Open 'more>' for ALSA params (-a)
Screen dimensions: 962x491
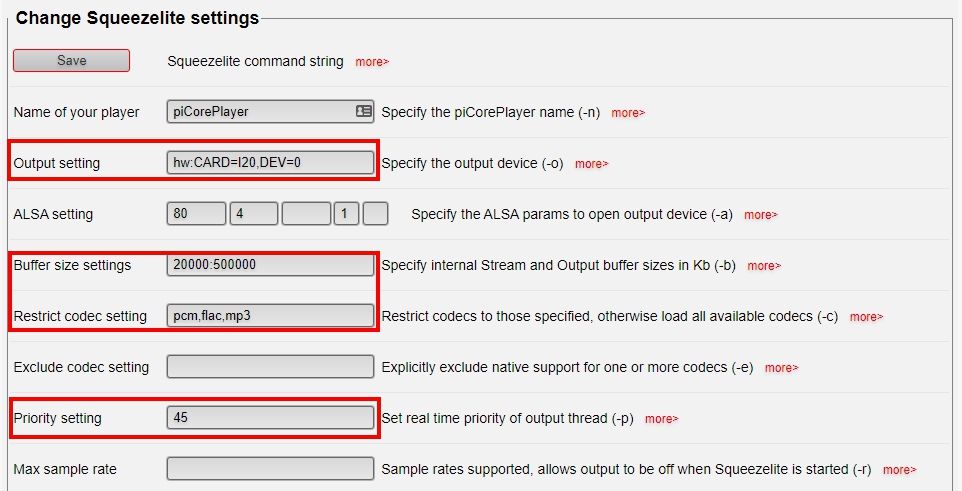click(760, 215)
